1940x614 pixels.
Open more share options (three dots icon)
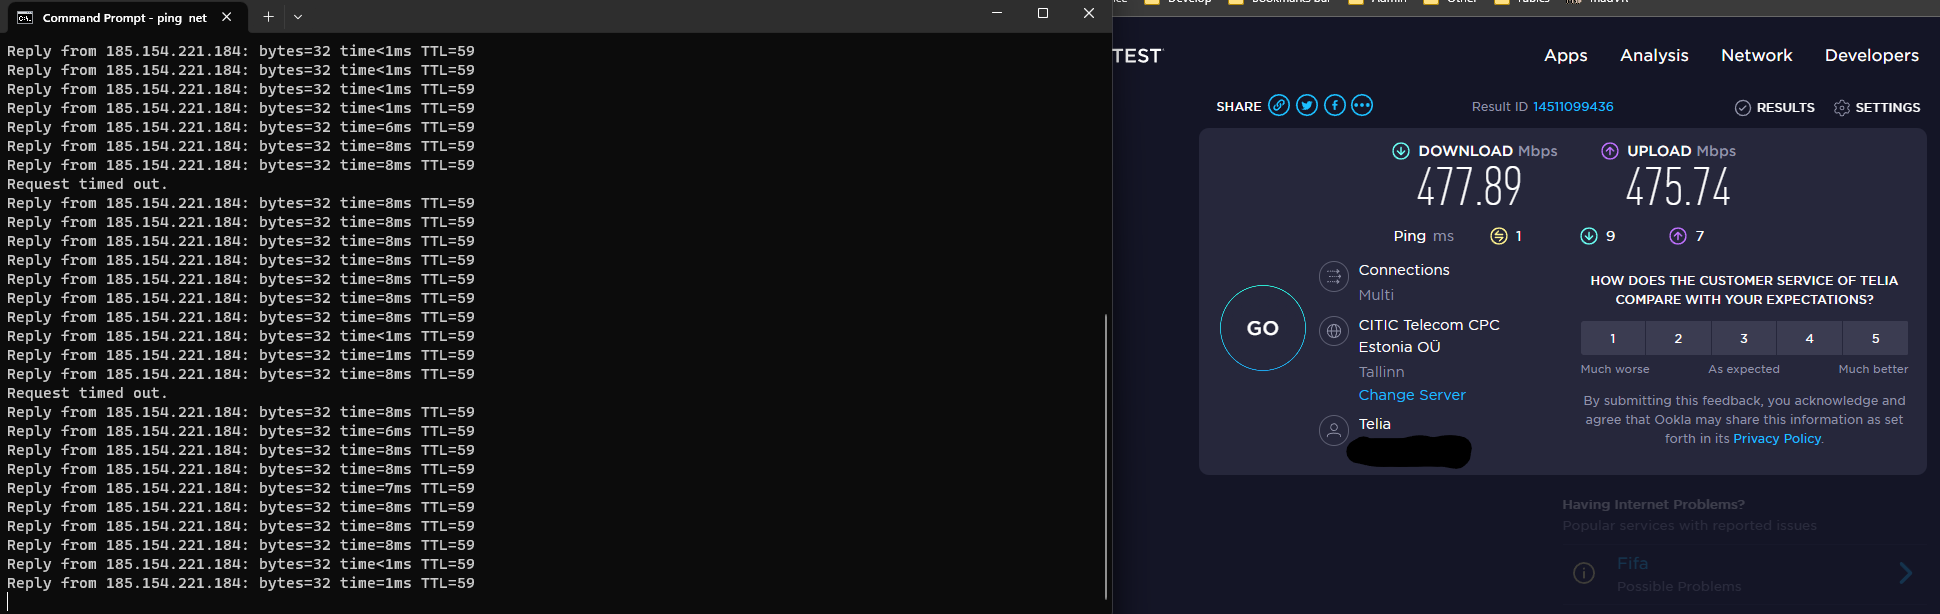(x=1362, y=105)
